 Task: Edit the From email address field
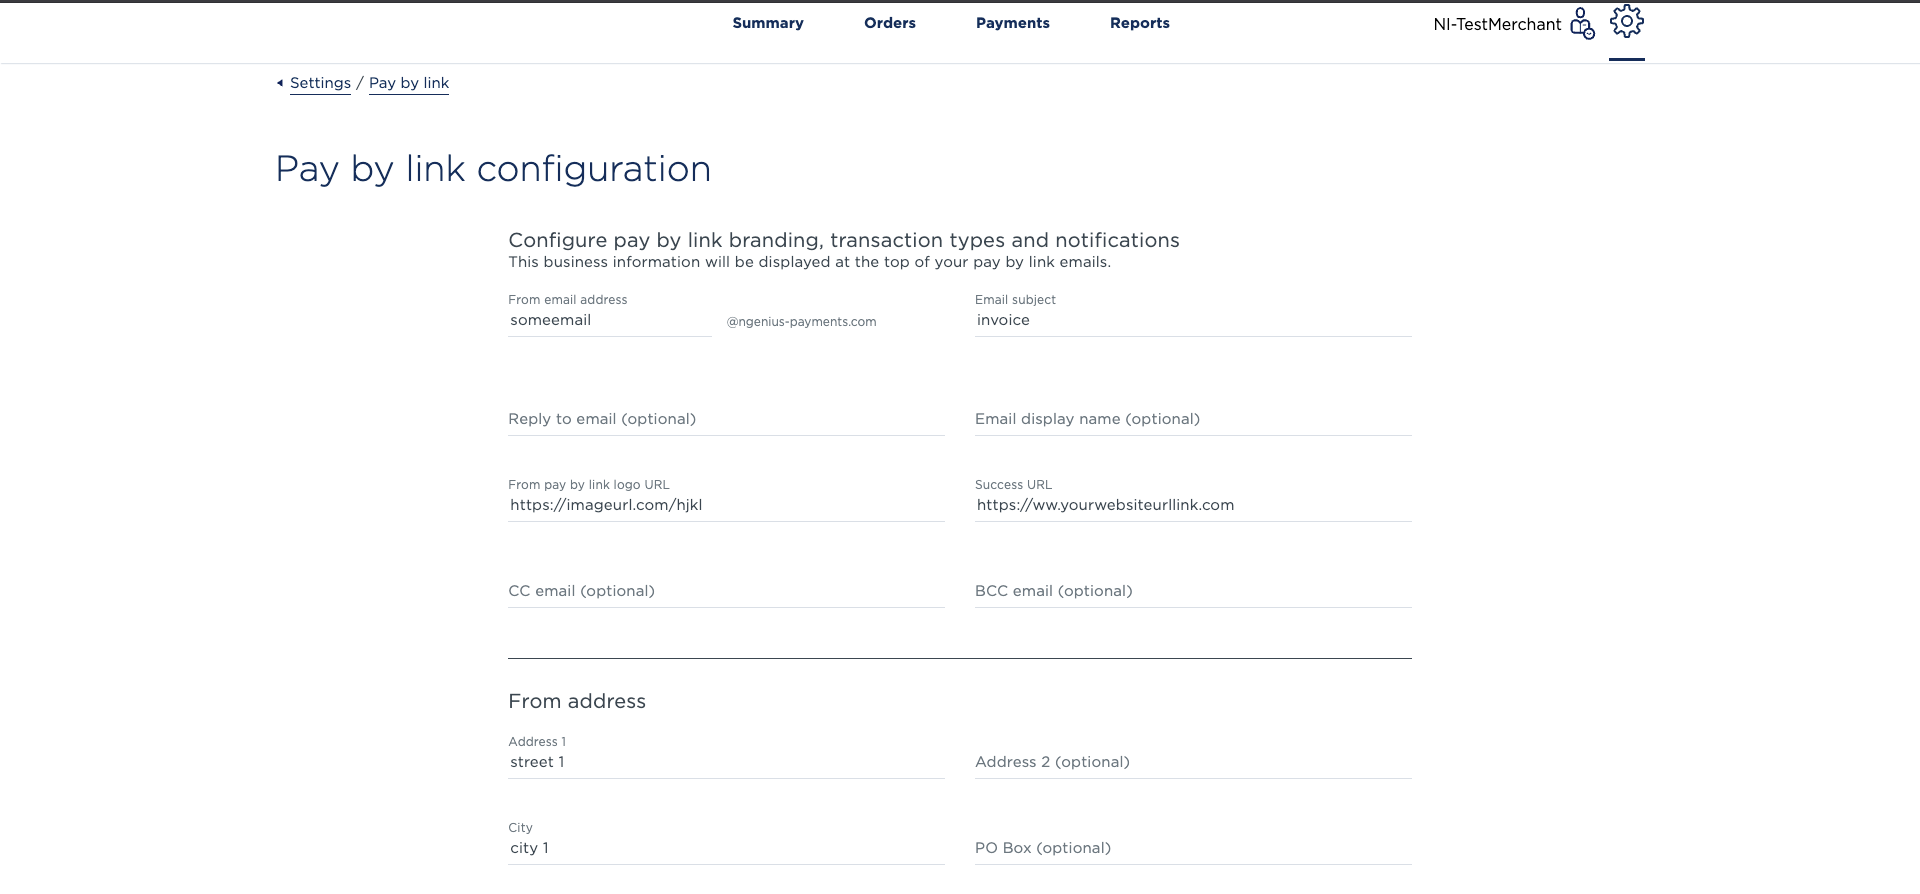coord(610,320)
